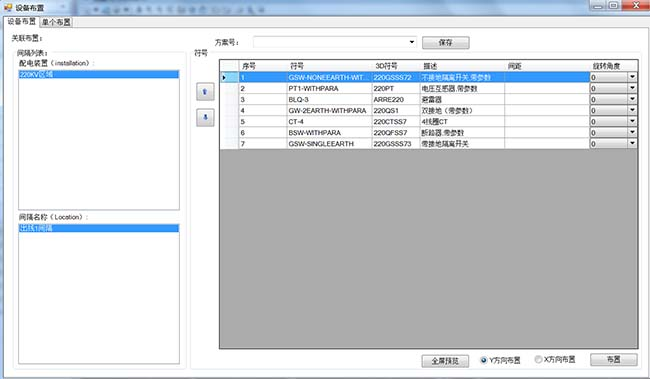
Task: Select Y方向布置 radio button
Action: [x=483, y=360]
